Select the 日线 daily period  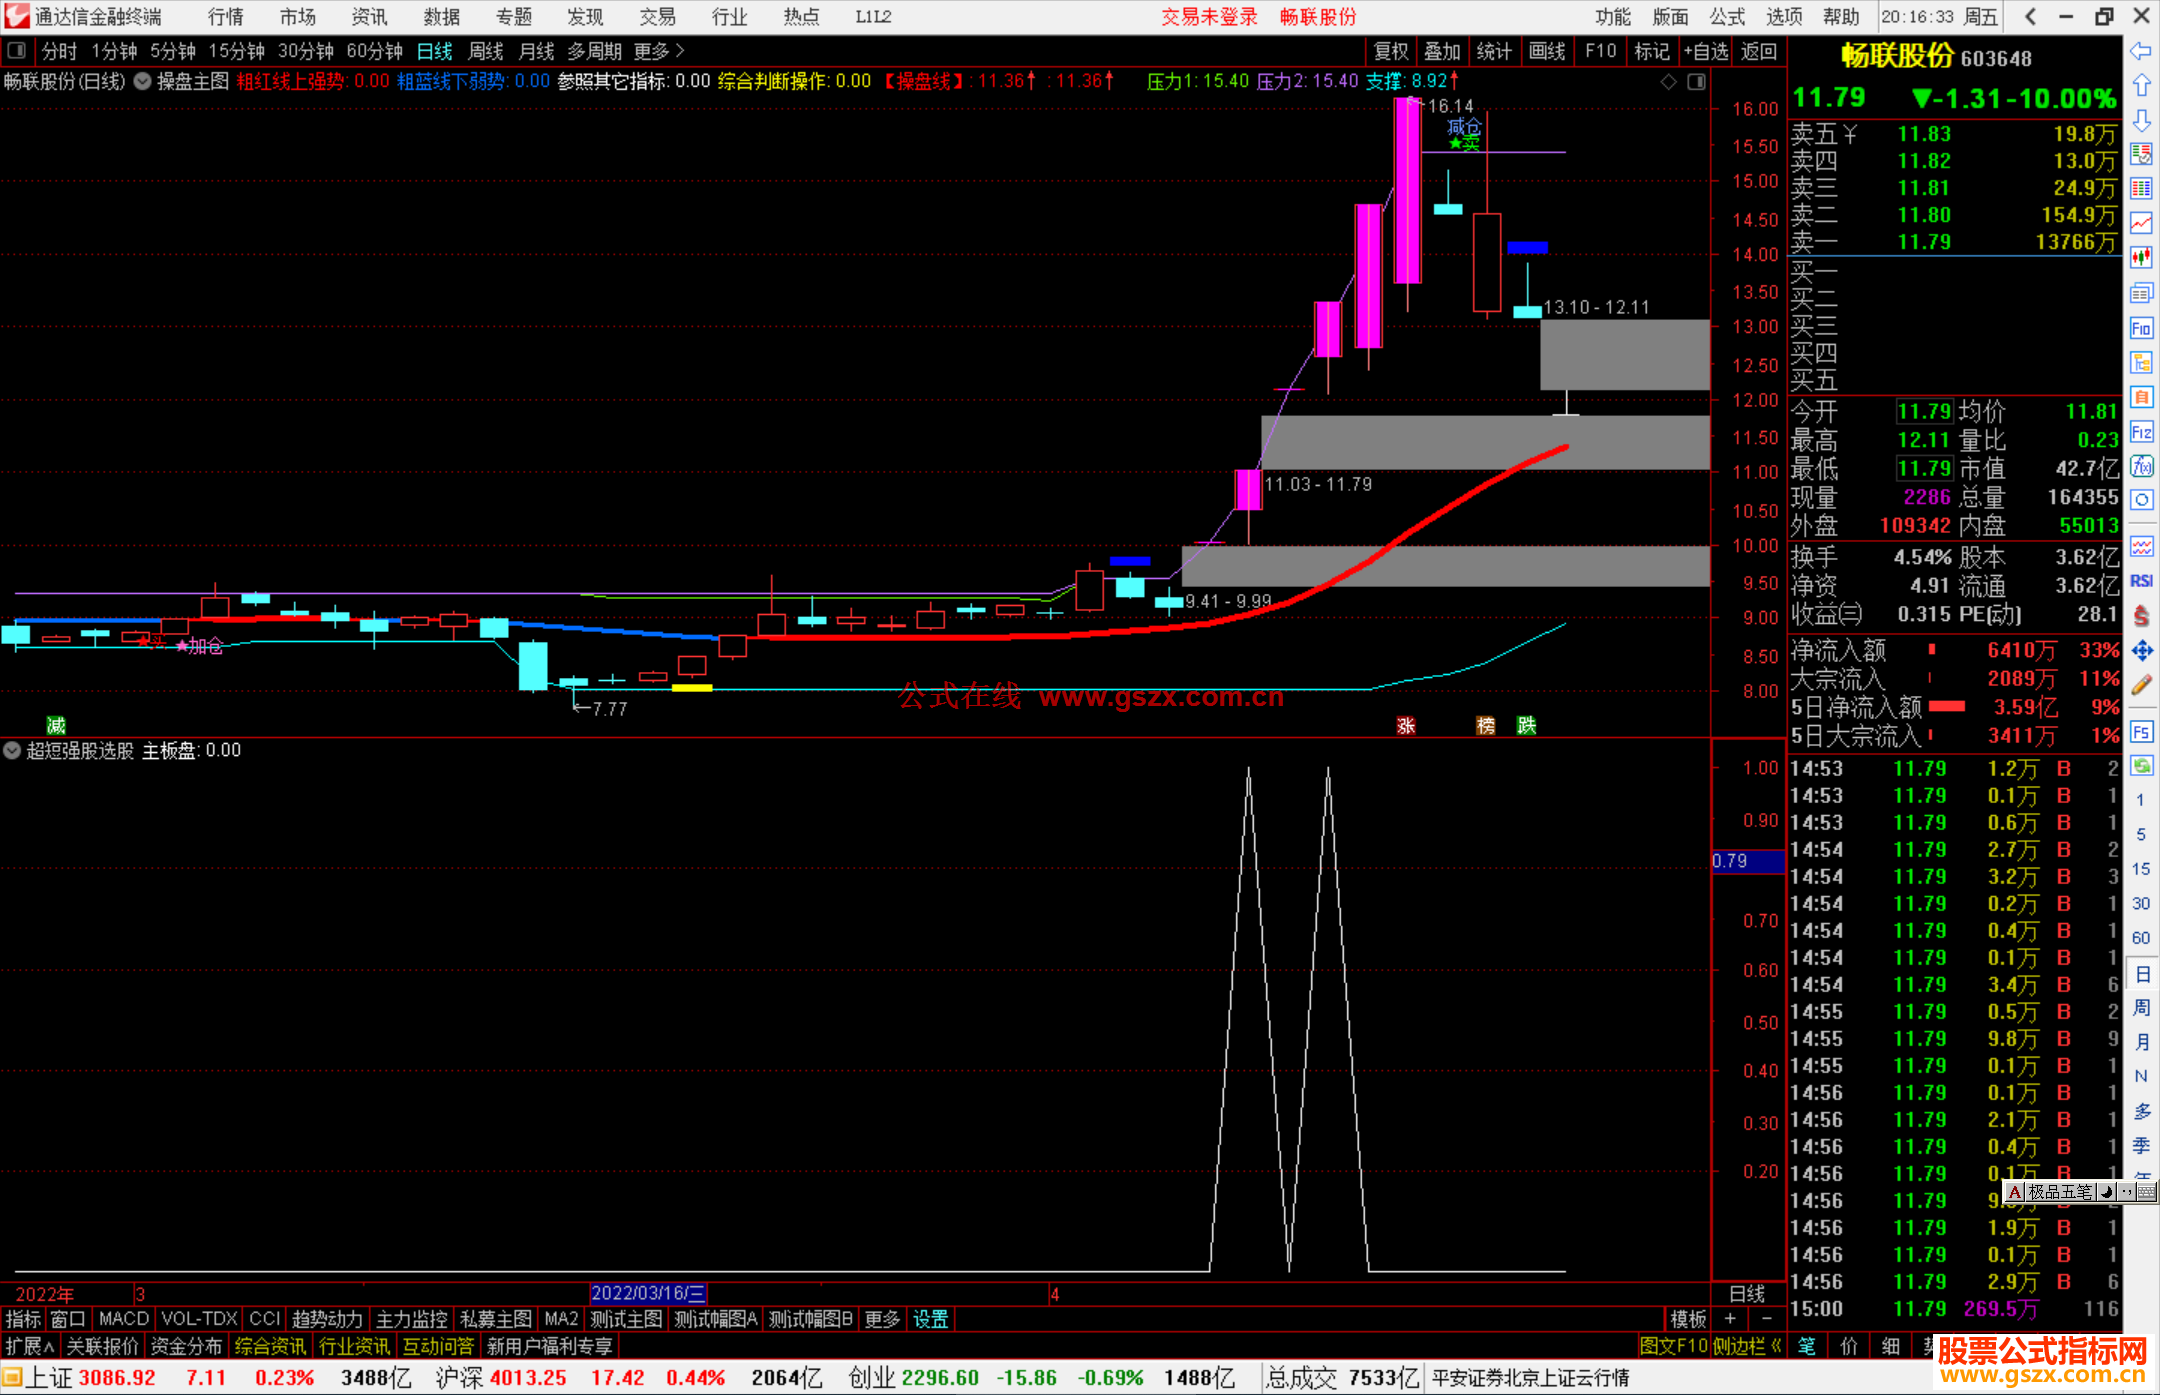coord(435,51)
